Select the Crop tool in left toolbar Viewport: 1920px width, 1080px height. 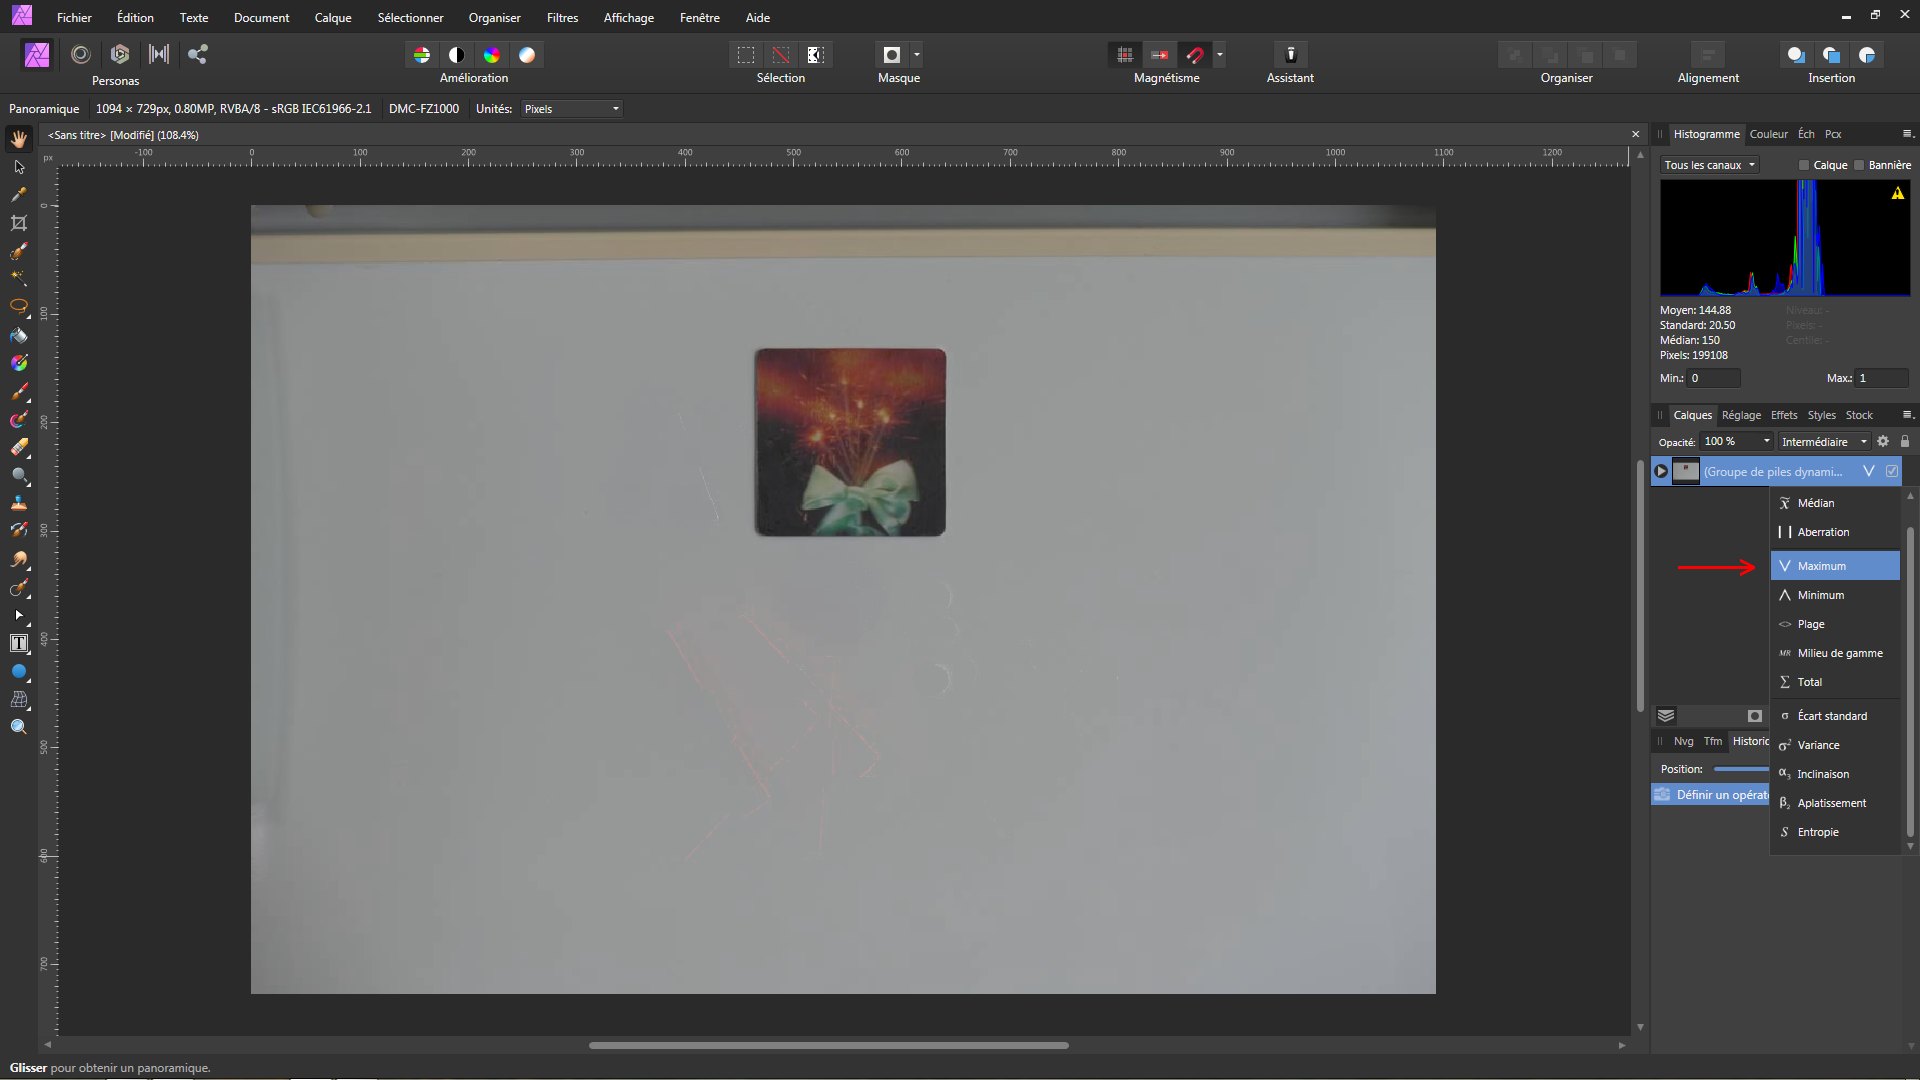click(x=19, y=223)
